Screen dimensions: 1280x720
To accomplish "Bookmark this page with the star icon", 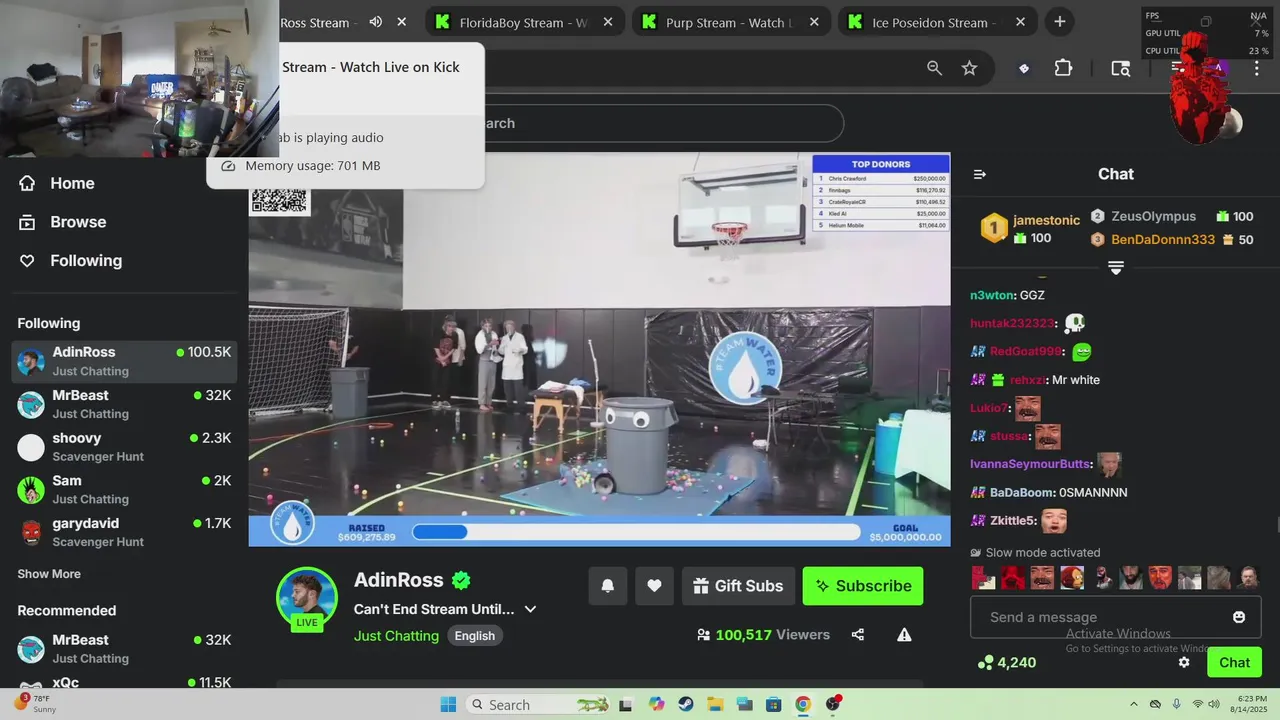I will tap(969, 68).
